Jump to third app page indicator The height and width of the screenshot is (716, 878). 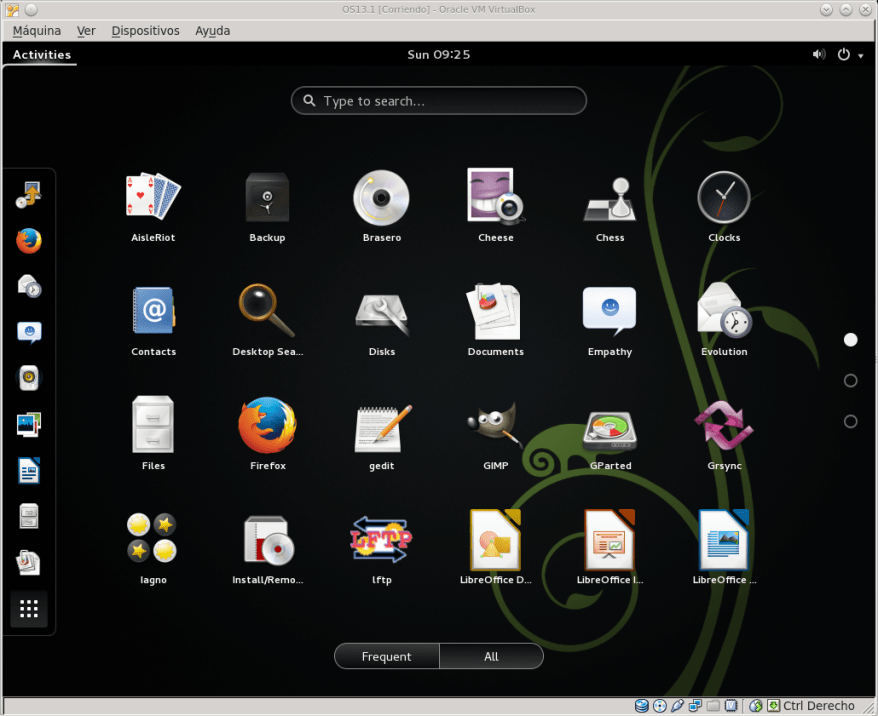[851, 422]
